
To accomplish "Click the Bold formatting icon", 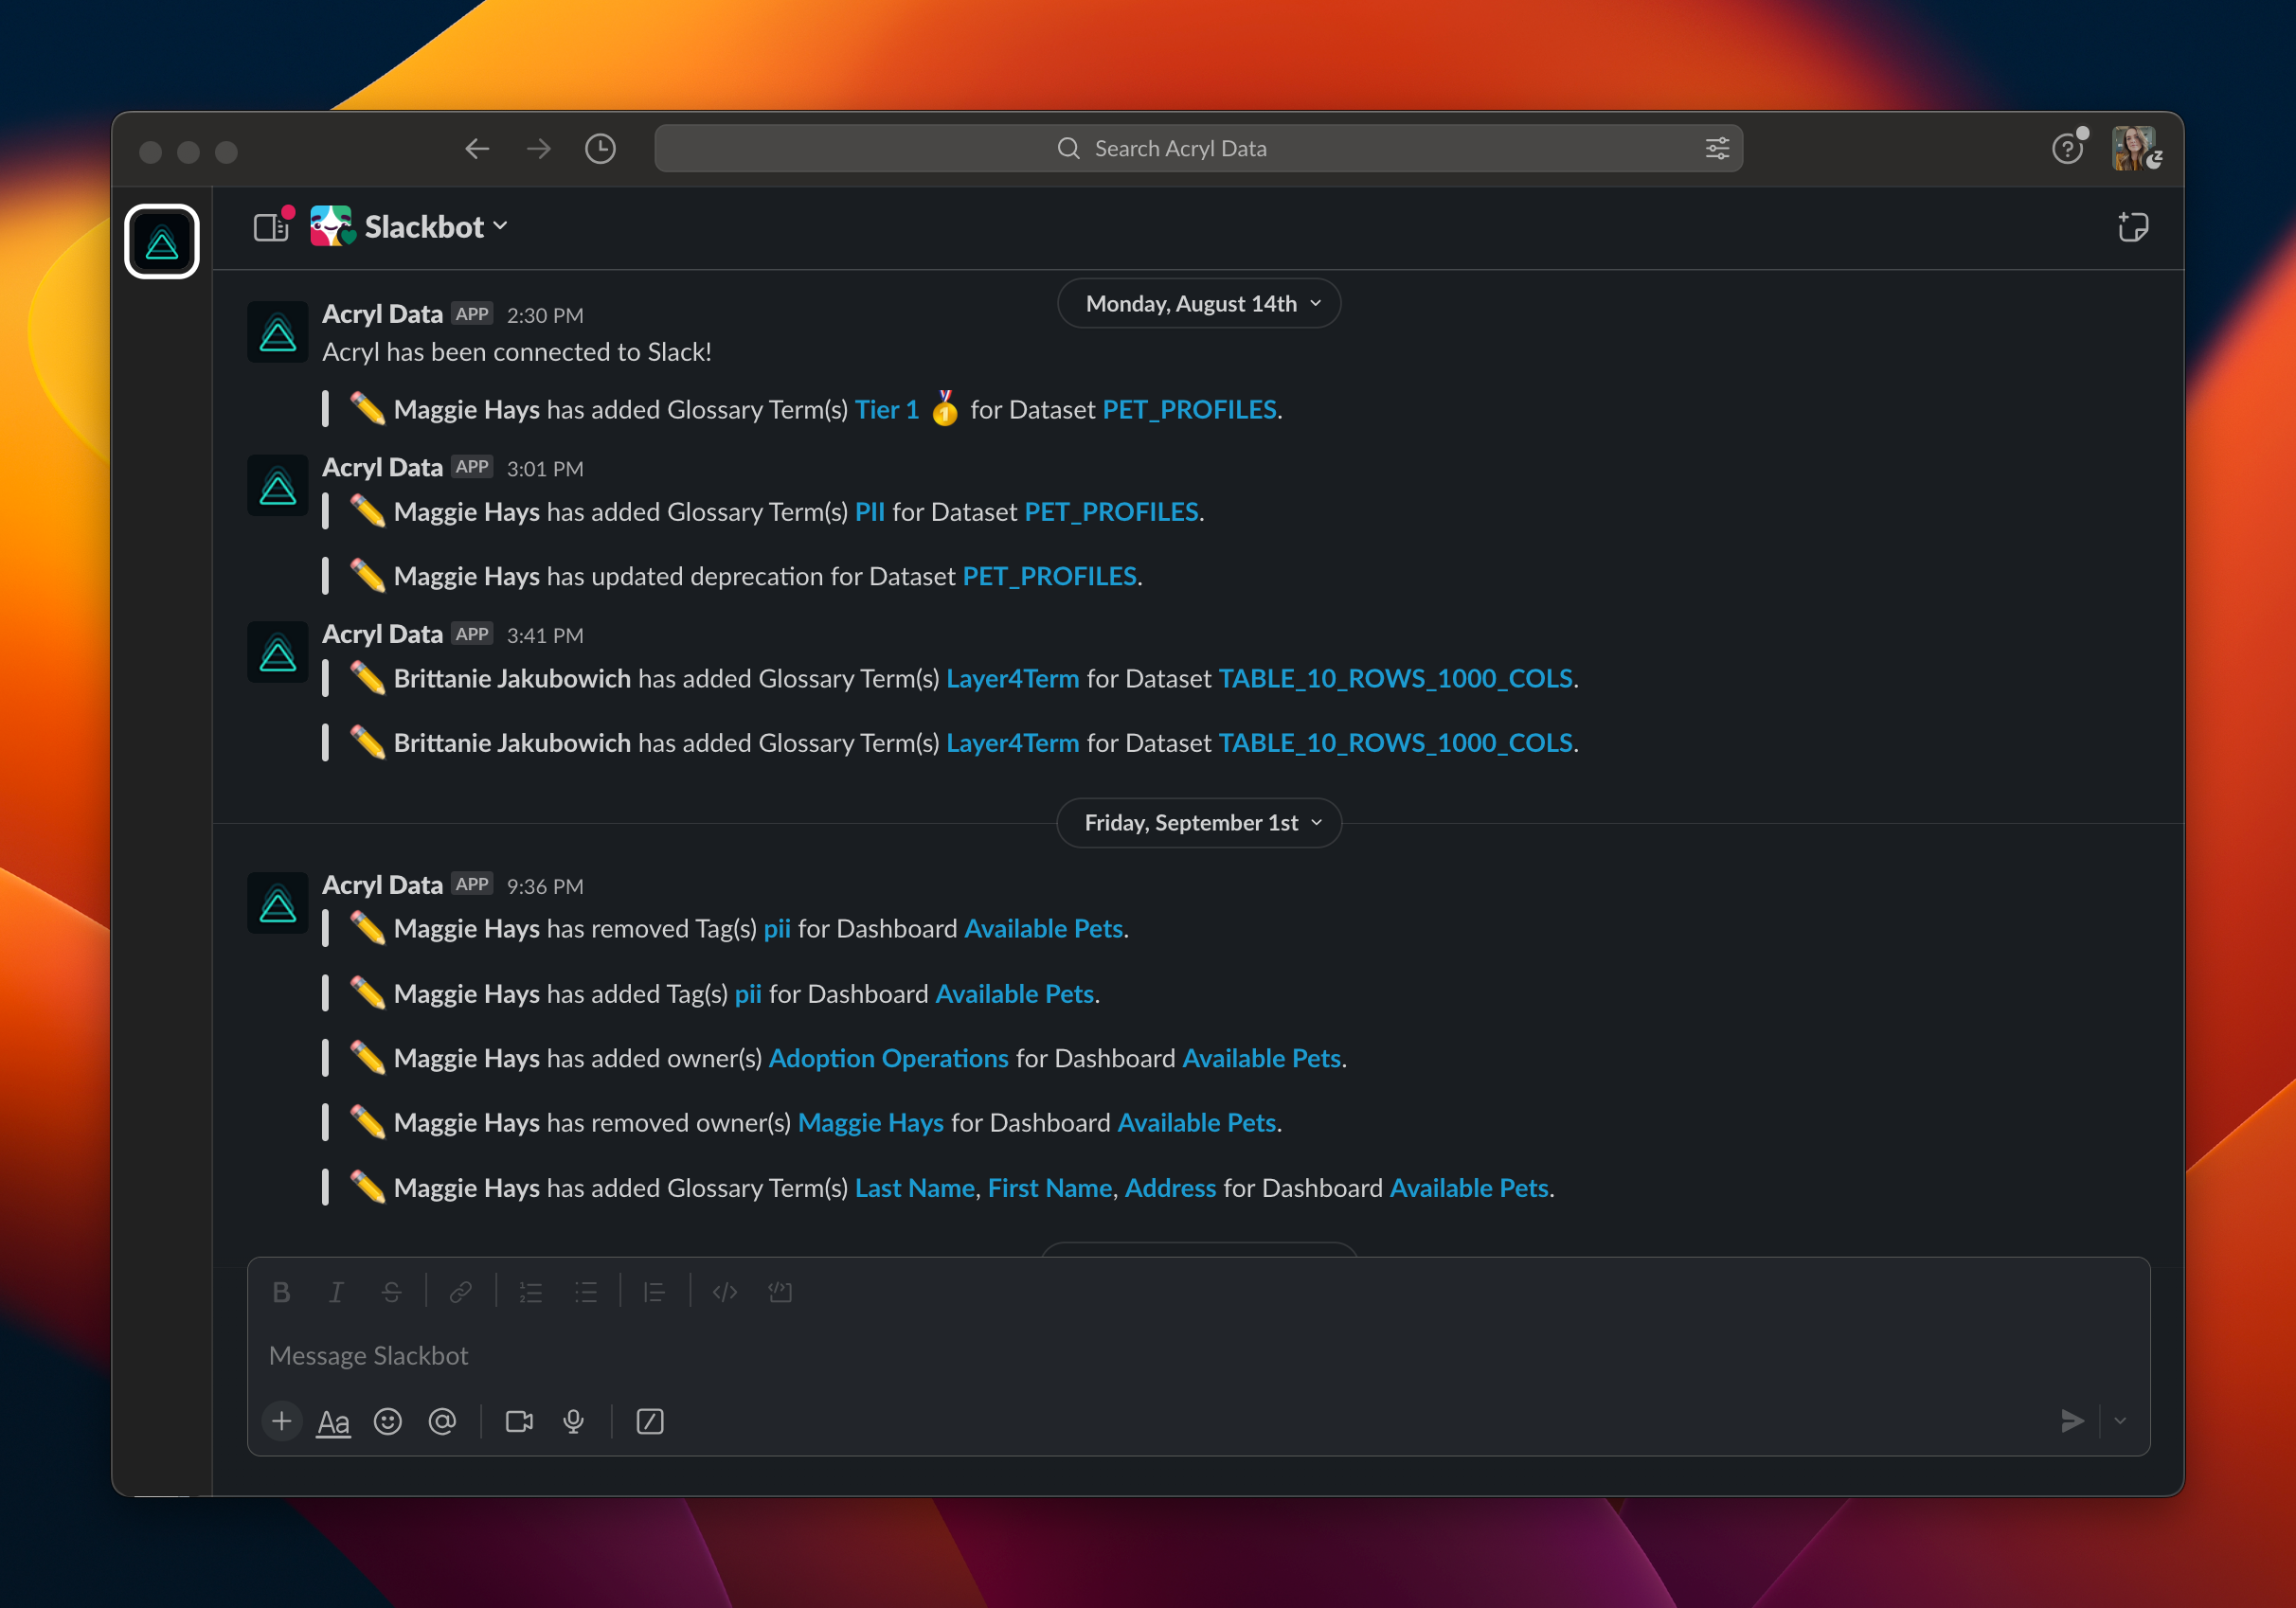I will pos(281,1292).
